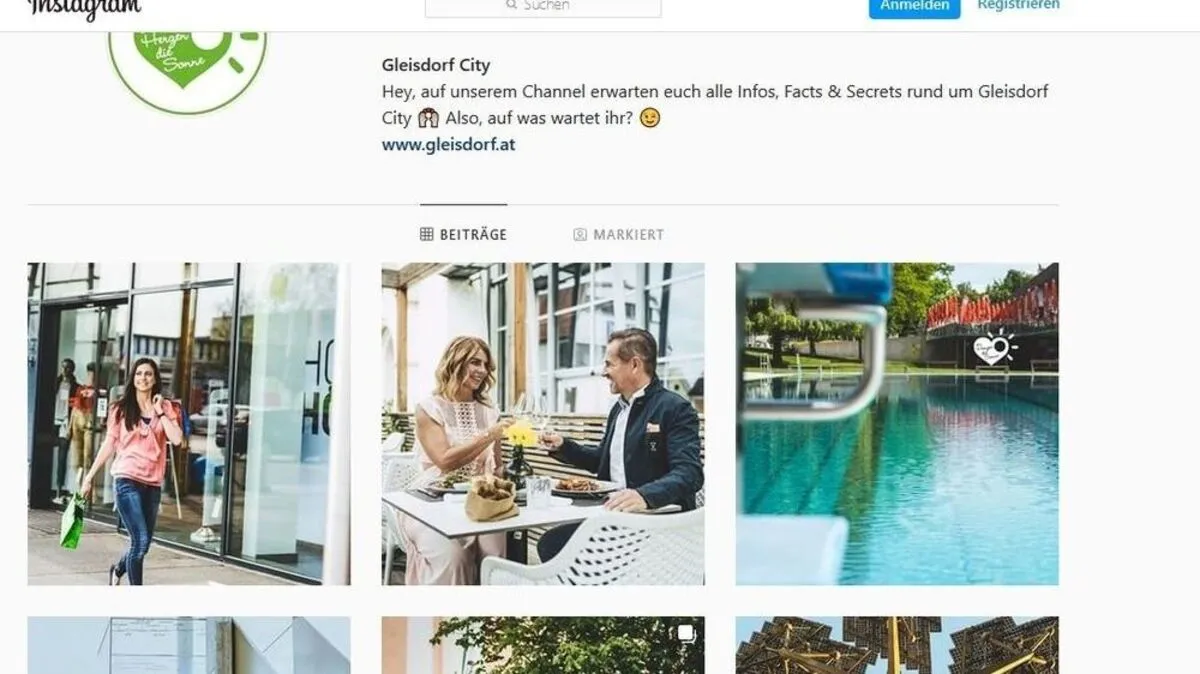Switch to the Markiert tab
The height and width of the screenshot is (674, 1200).
tap(618, 235)
